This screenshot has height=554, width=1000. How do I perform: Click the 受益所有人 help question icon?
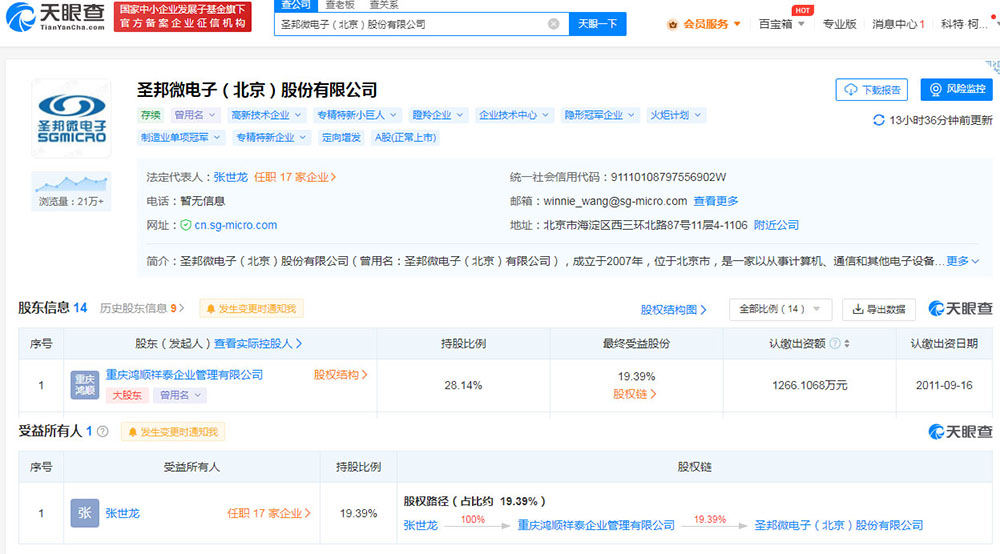(x=103, y=432)
